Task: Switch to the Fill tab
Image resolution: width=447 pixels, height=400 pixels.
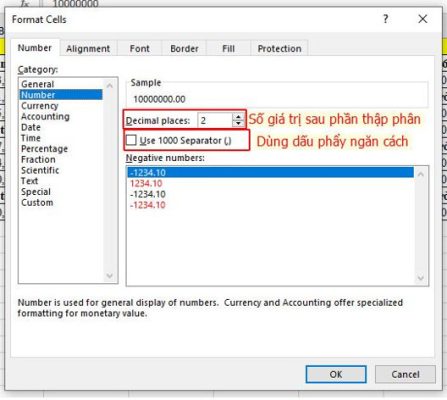Action: 228,49
